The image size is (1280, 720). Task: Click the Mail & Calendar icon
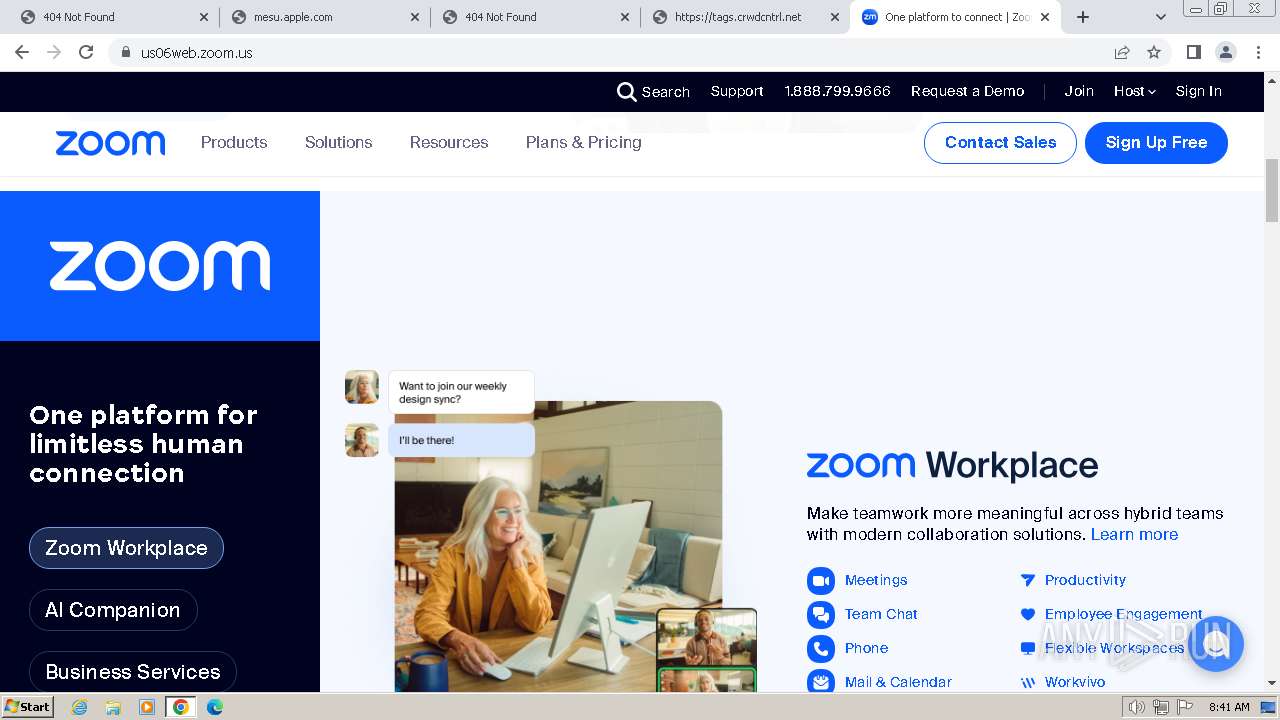click(x=821, y=681)
